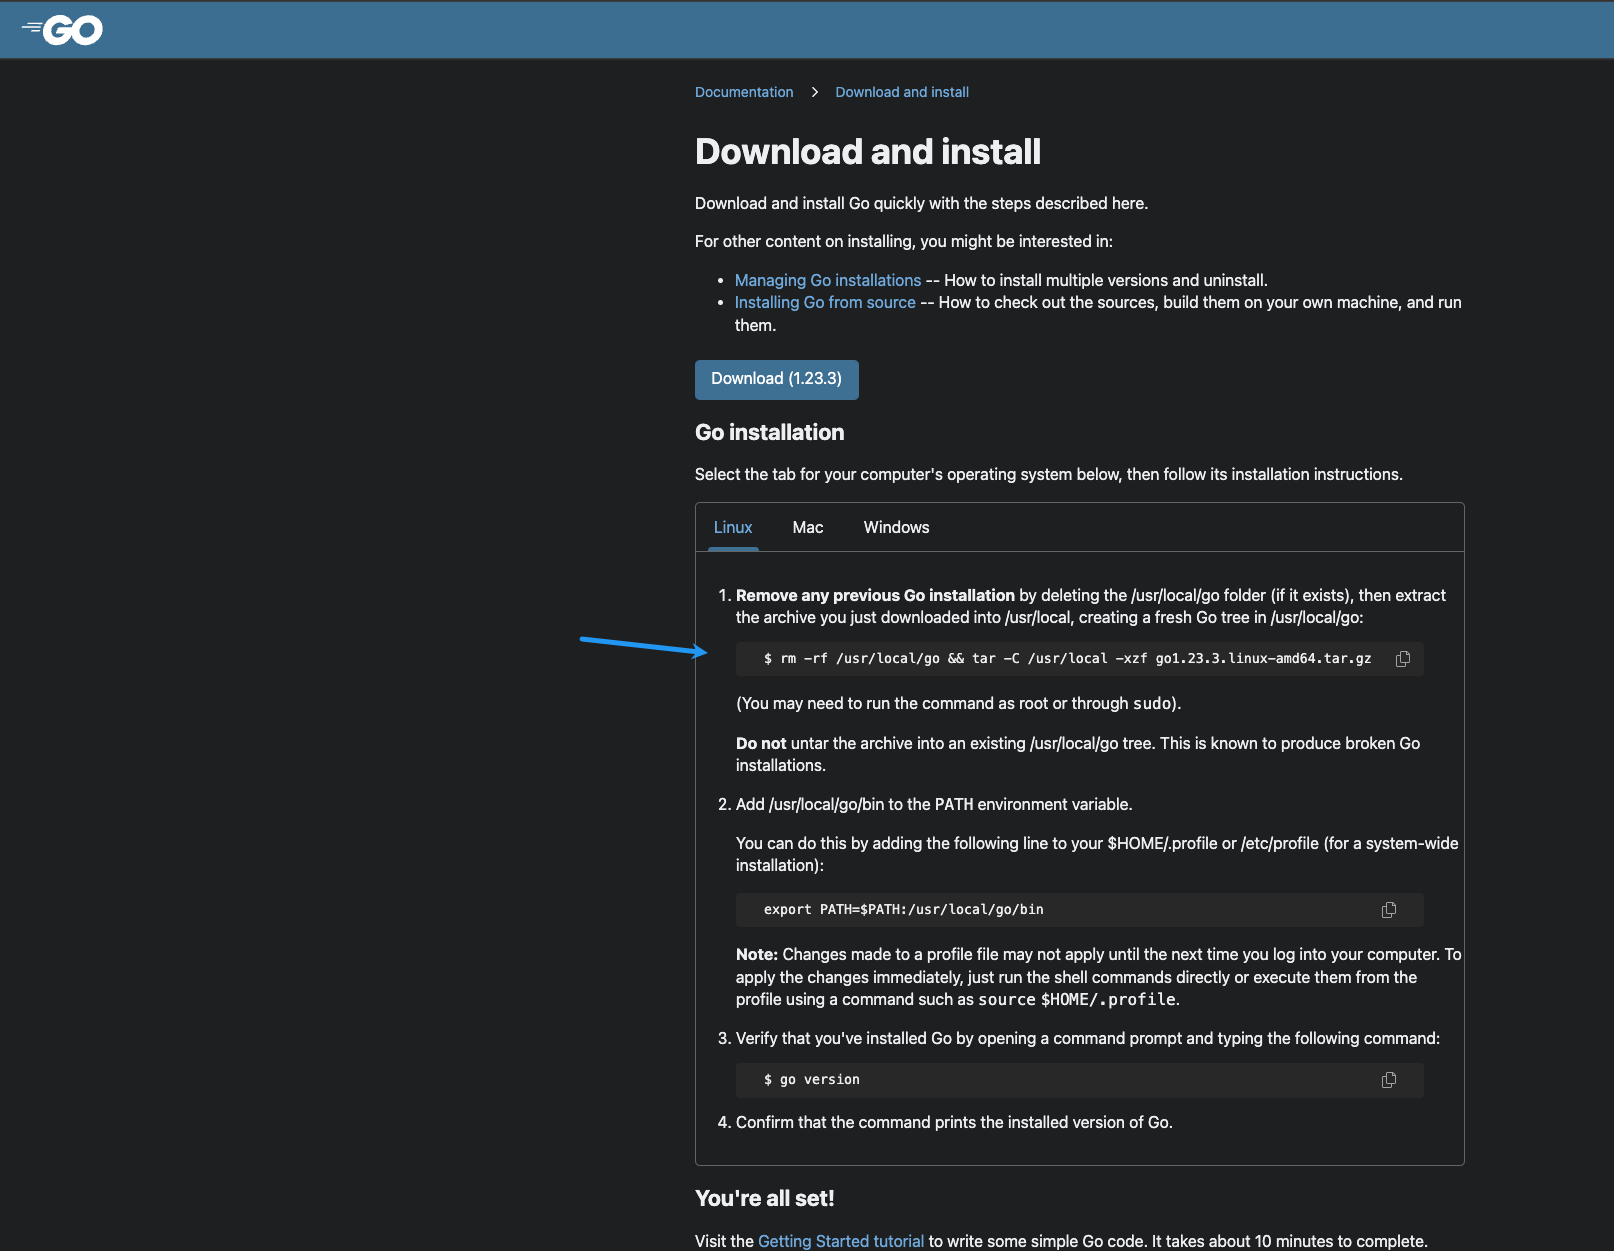The image size is (1614, 1251).
Task: Switch to the Mac tab
Action: (807, 527)
